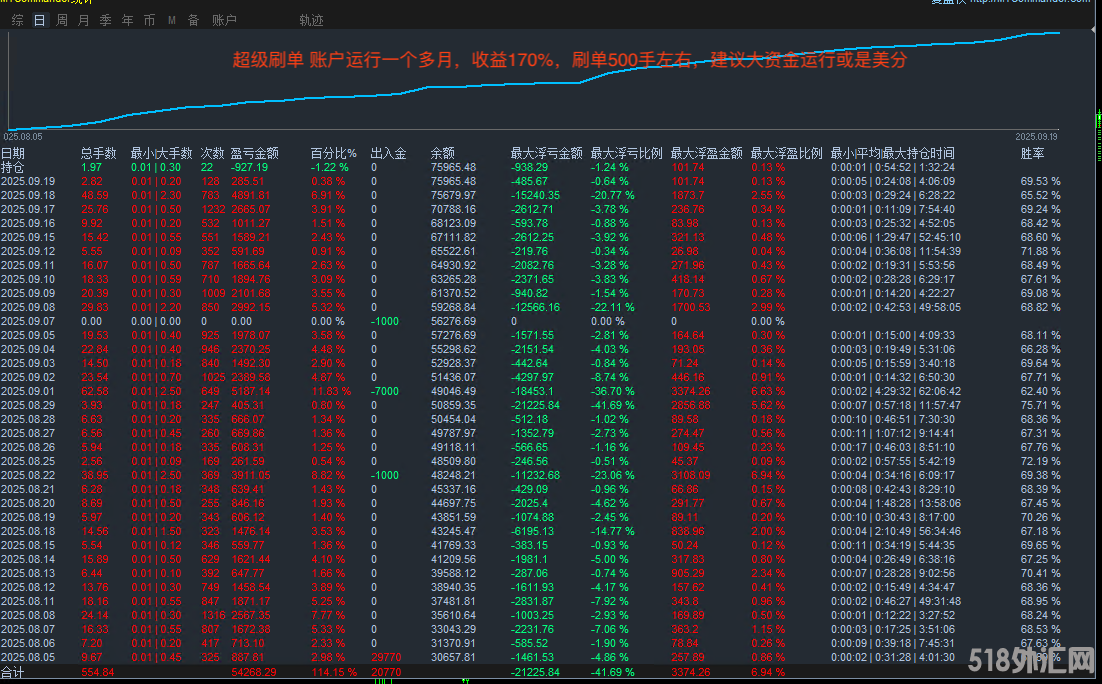
Task: Switch to the 综 summary tab
Action: (18, 20)
